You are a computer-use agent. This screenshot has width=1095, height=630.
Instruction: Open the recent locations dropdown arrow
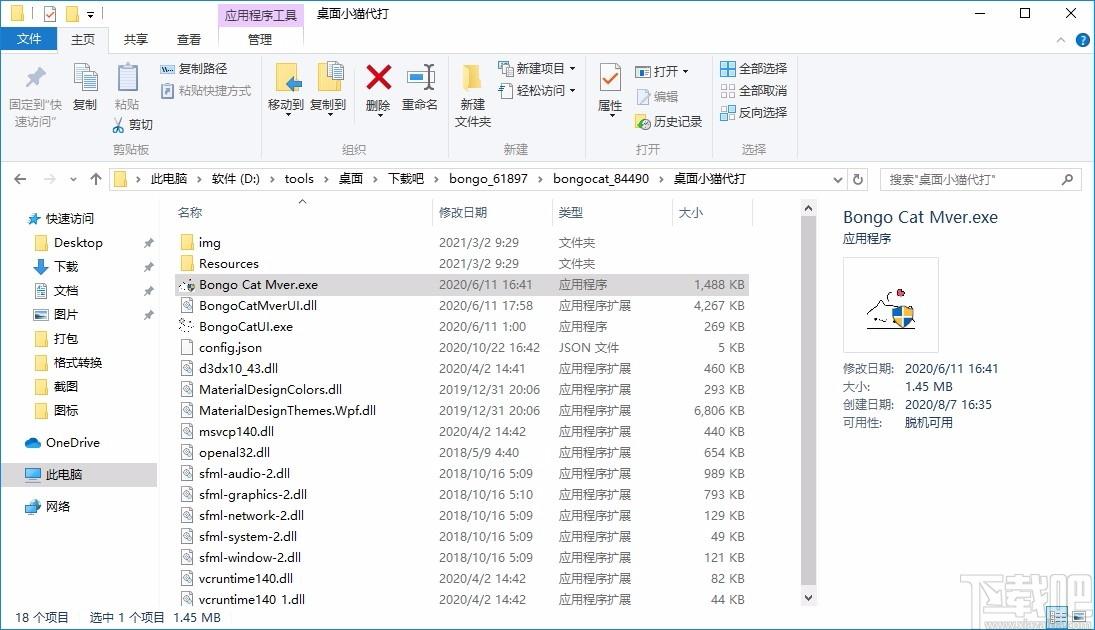[x=73, y=180]
